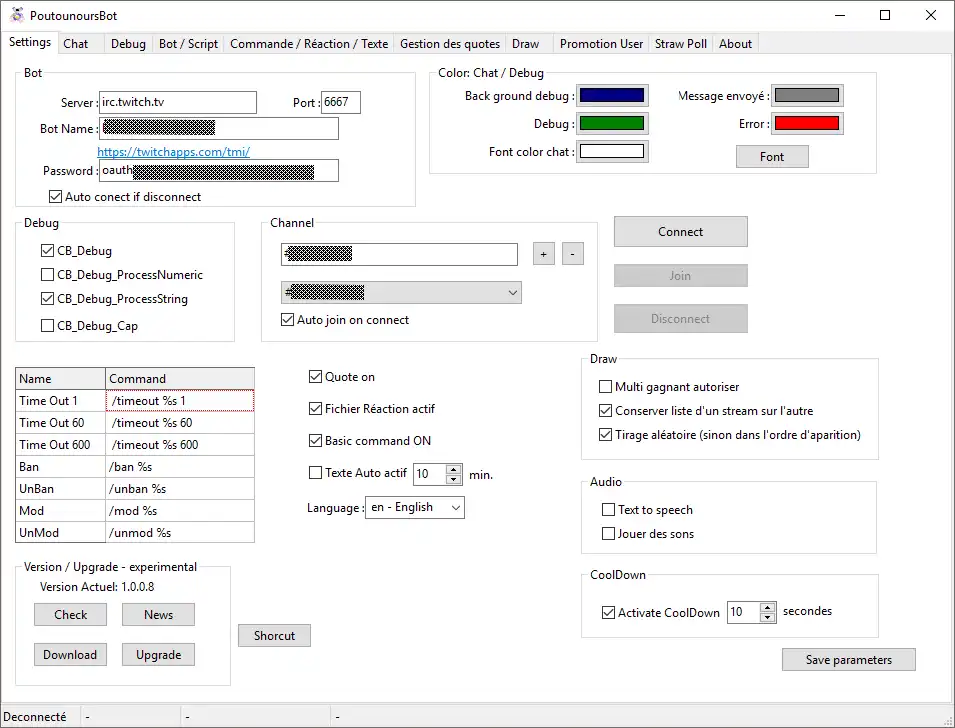The height and width of the screenshot is (728, 955).
Task: Click the Connect button
Action: (x=680, y=231)
